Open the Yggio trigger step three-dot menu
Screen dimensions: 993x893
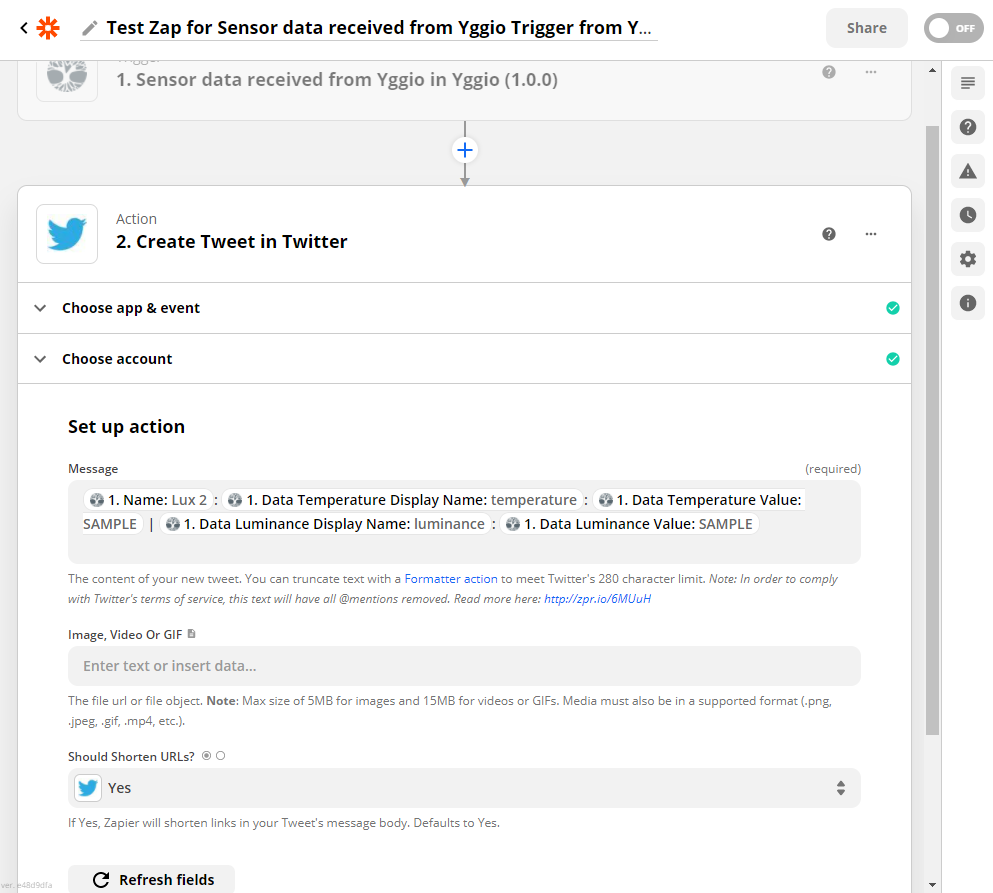871,72
